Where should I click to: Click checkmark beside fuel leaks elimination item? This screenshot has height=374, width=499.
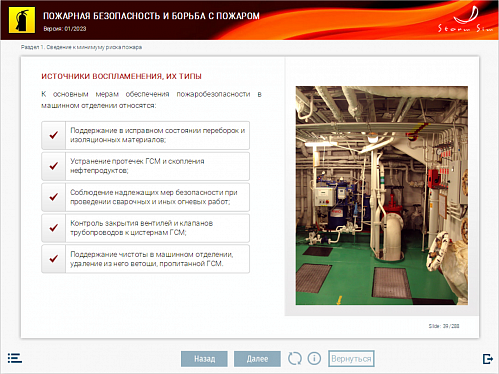[x=54, y=166]
